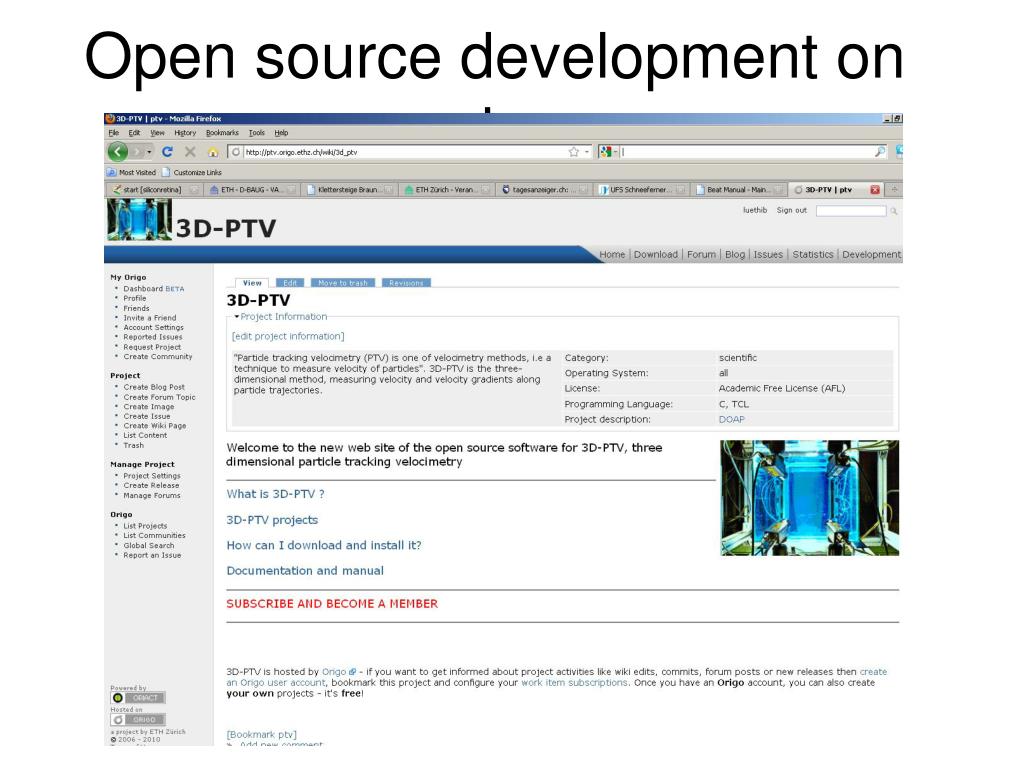Click the Forward navigation arrow
Image resolution: width=1024 pixels, height=768 pixels.
[x=136, y=152]
